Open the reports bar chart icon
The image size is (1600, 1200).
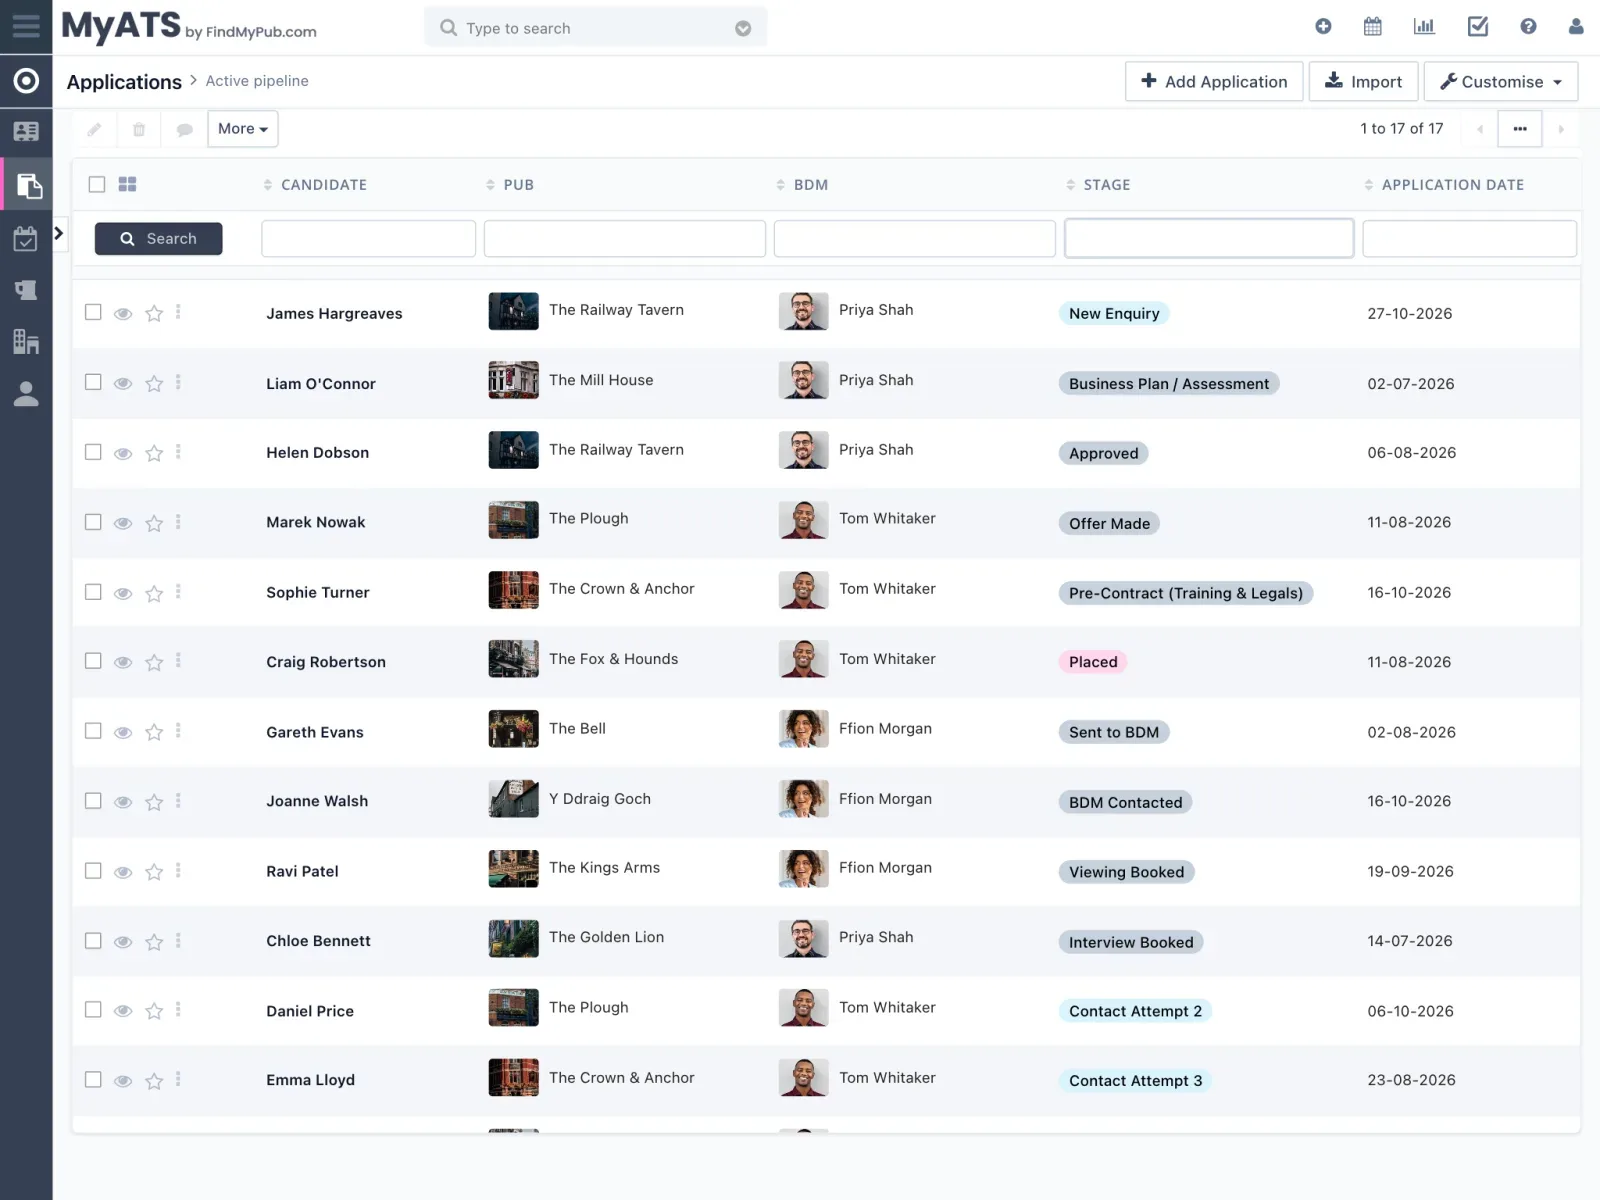(1424, 27)
